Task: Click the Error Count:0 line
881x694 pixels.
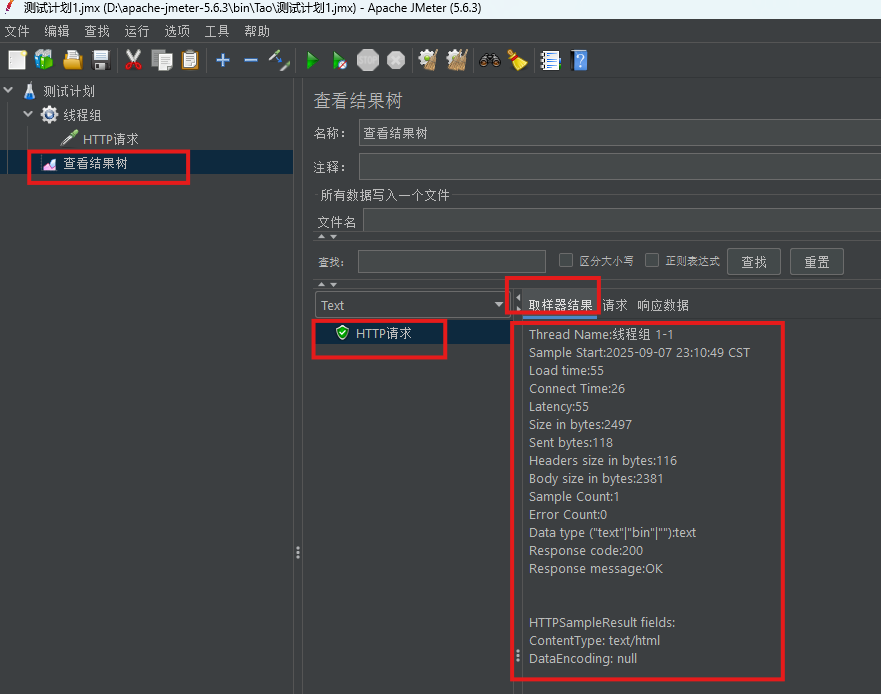Action: point(568,514)
